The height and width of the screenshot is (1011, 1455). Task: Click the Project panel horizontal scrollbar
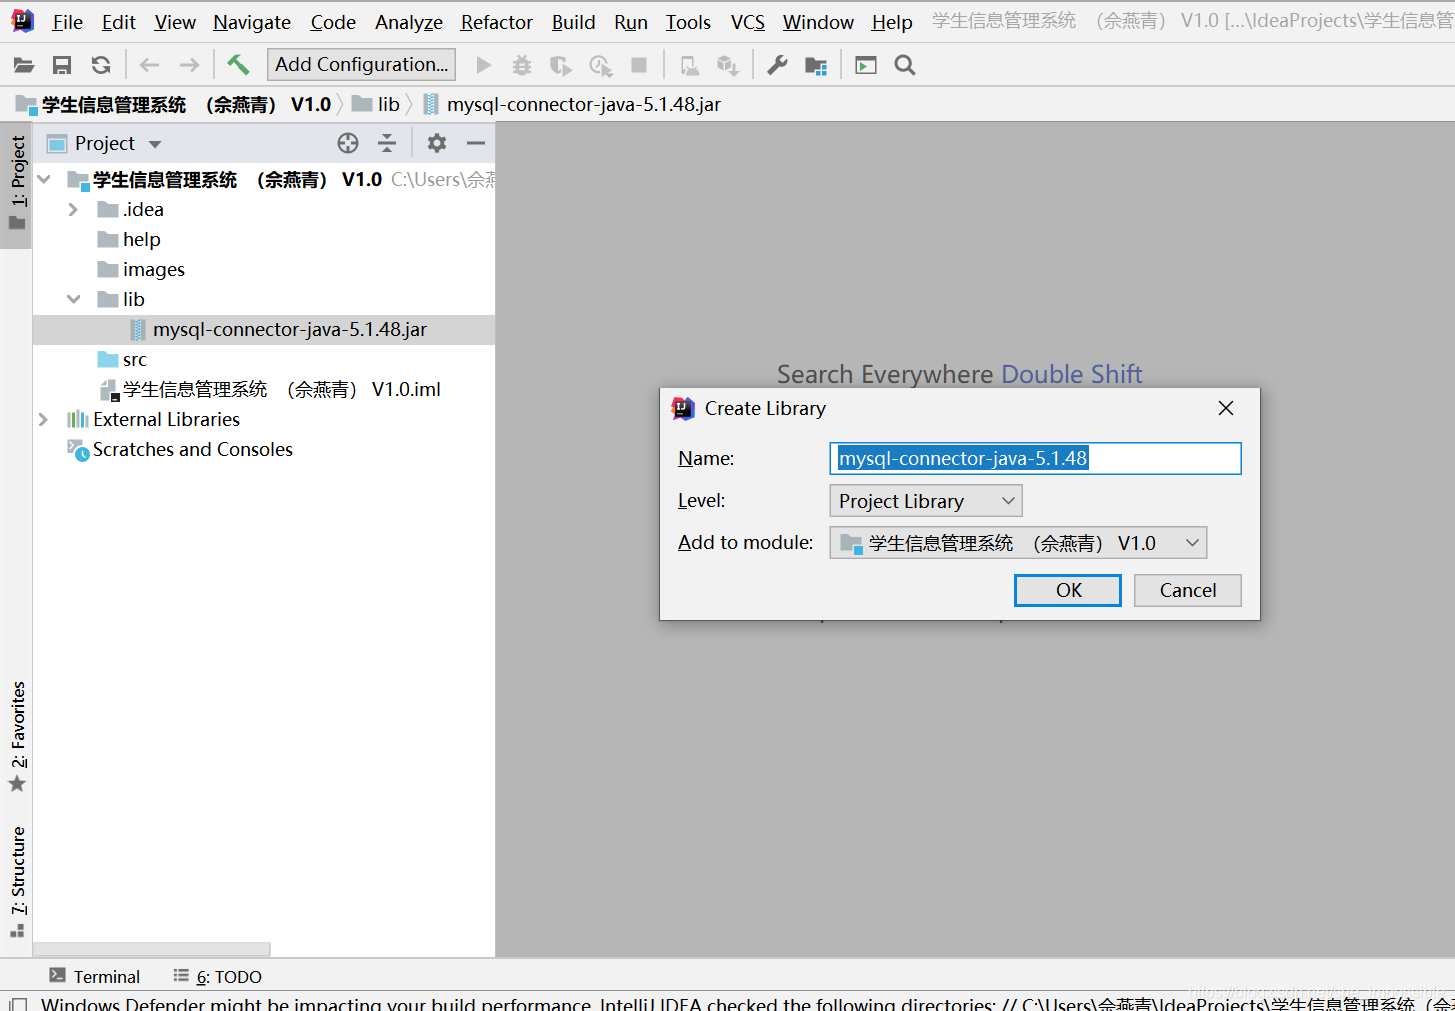(152, 949)
